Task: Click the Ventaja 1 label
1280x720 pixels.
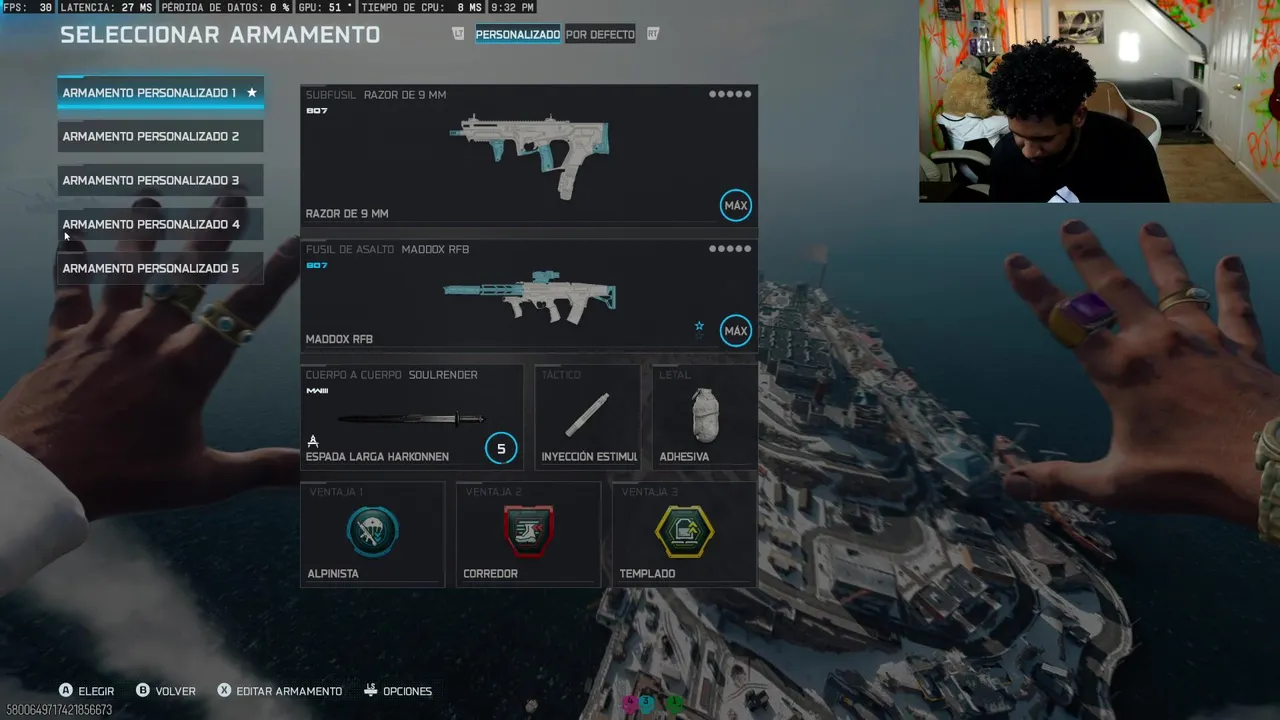Action: 336,492
